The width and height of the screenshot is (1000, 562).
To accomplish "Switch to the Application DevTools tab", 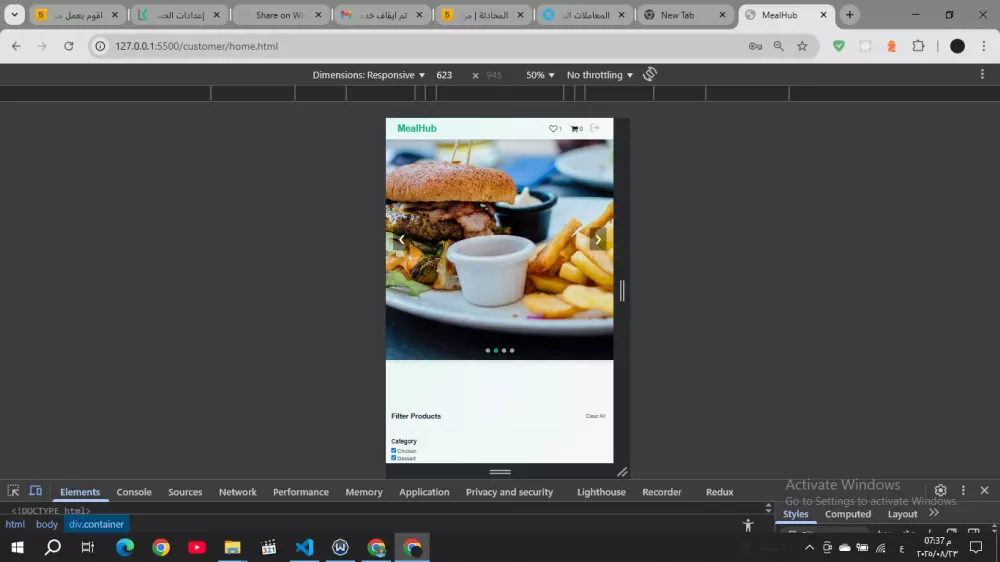I will tap(424, 492).
